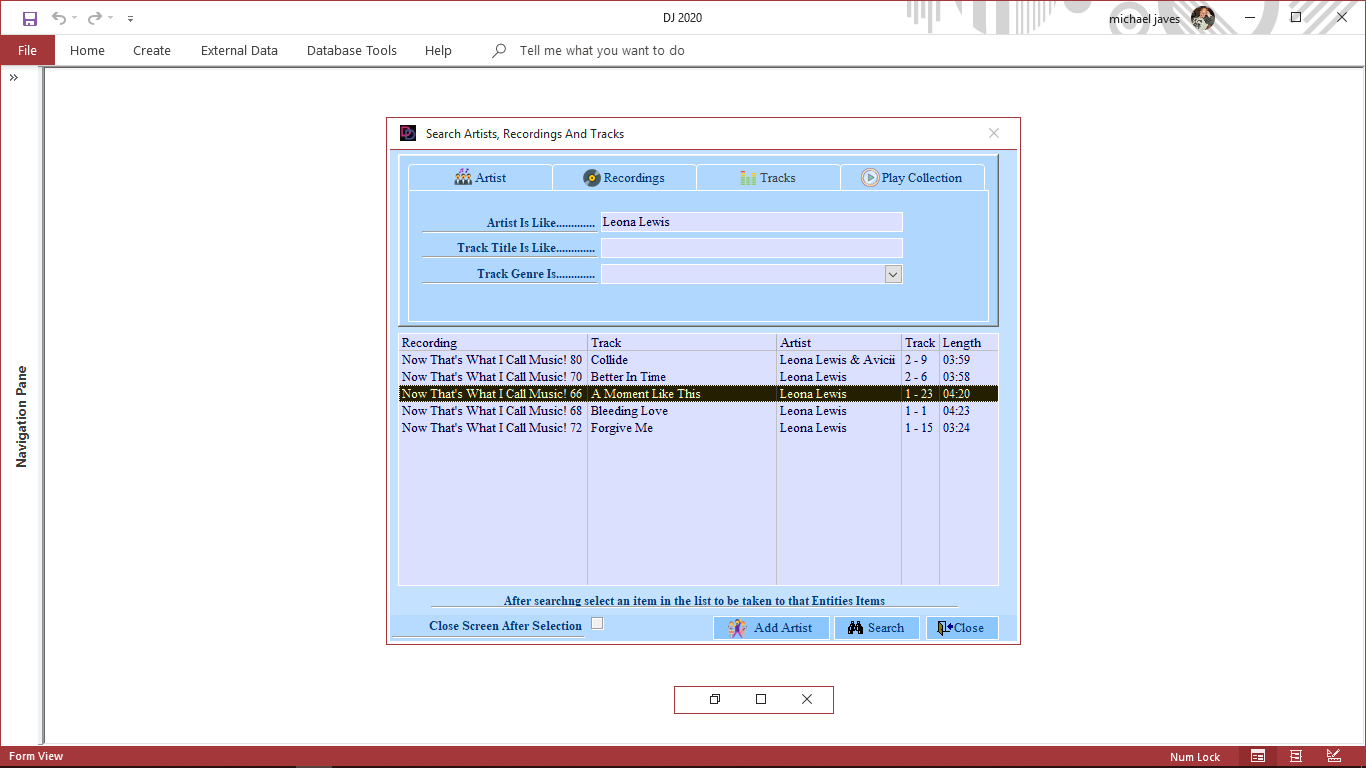Open the File menu

(x=27, y=50)
